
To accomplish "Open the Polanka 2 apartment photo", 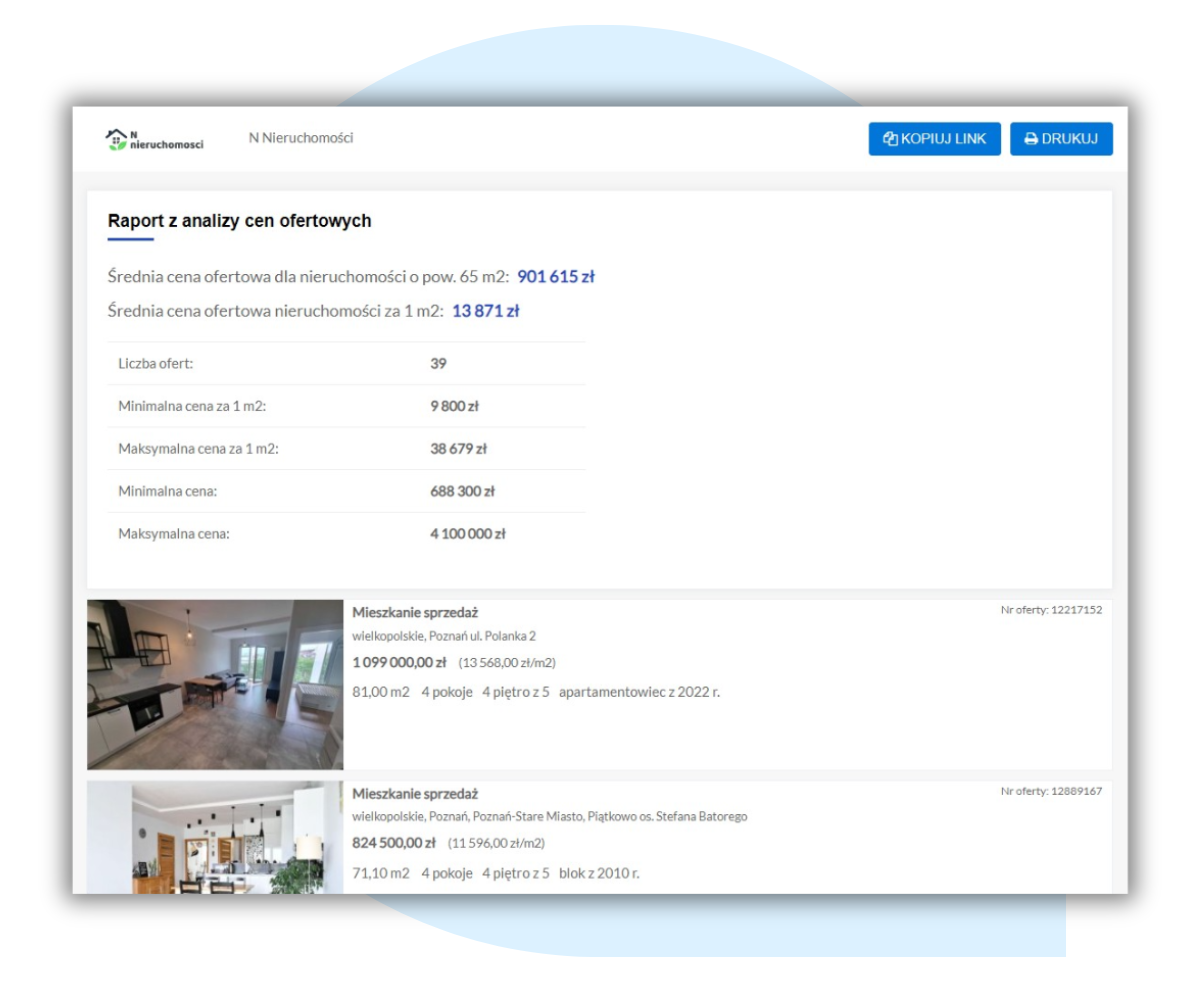I will pyautogui.click(x=215, y=684).
